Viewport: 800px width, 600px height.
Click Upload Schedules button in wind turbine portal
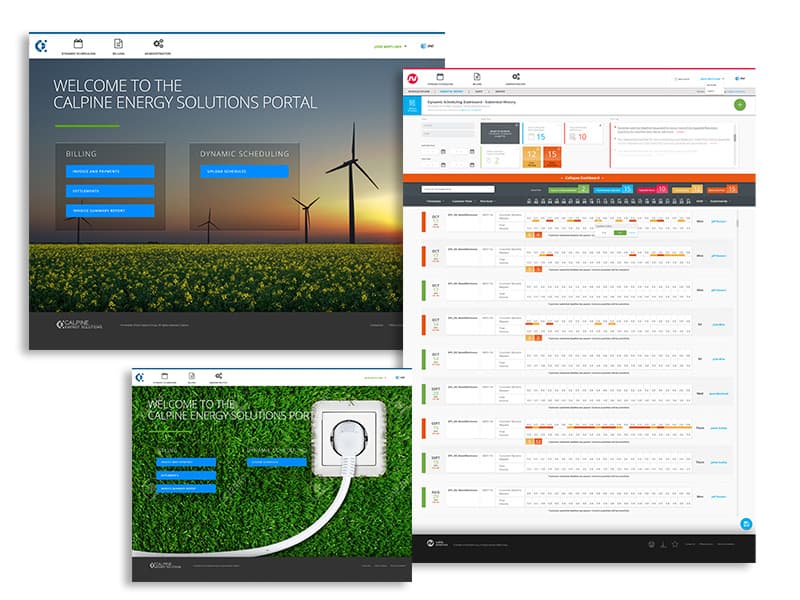point(243,171)
